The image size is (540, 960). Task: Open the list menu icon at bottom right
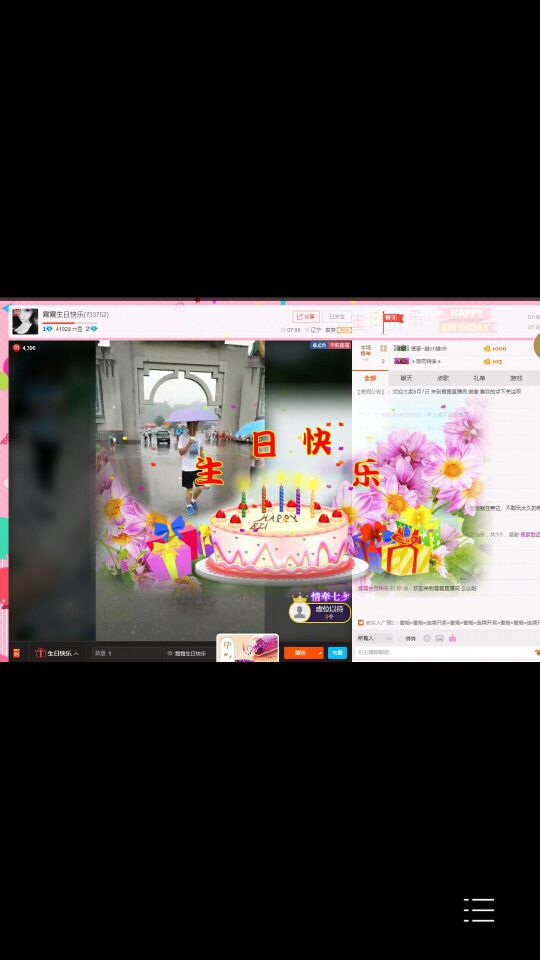[479, 910]
